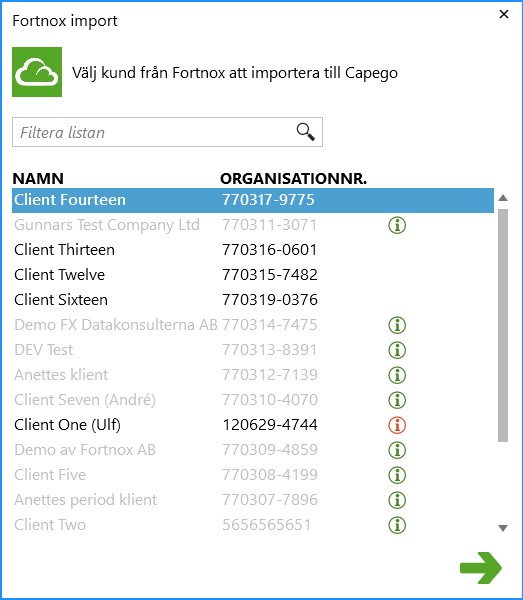Select DEV Test row
Viewport: 523px width, 600px height.
253,350
